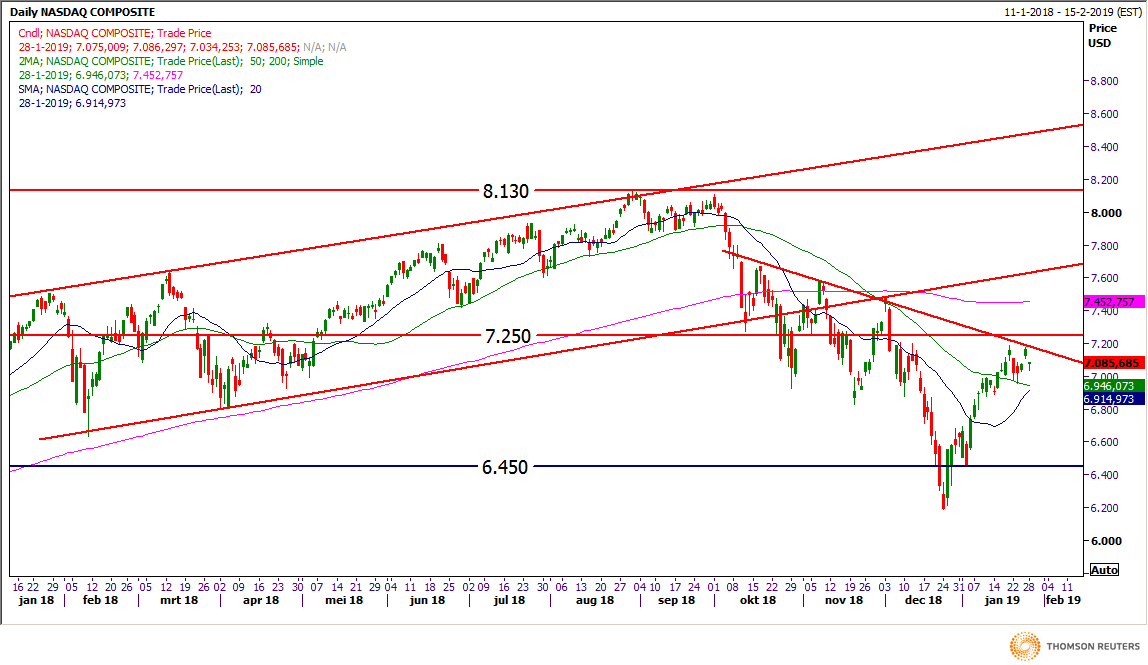1148x665 pixels.
Task: Click the 6.200 price axis value
Action: tap(1104, 508)
